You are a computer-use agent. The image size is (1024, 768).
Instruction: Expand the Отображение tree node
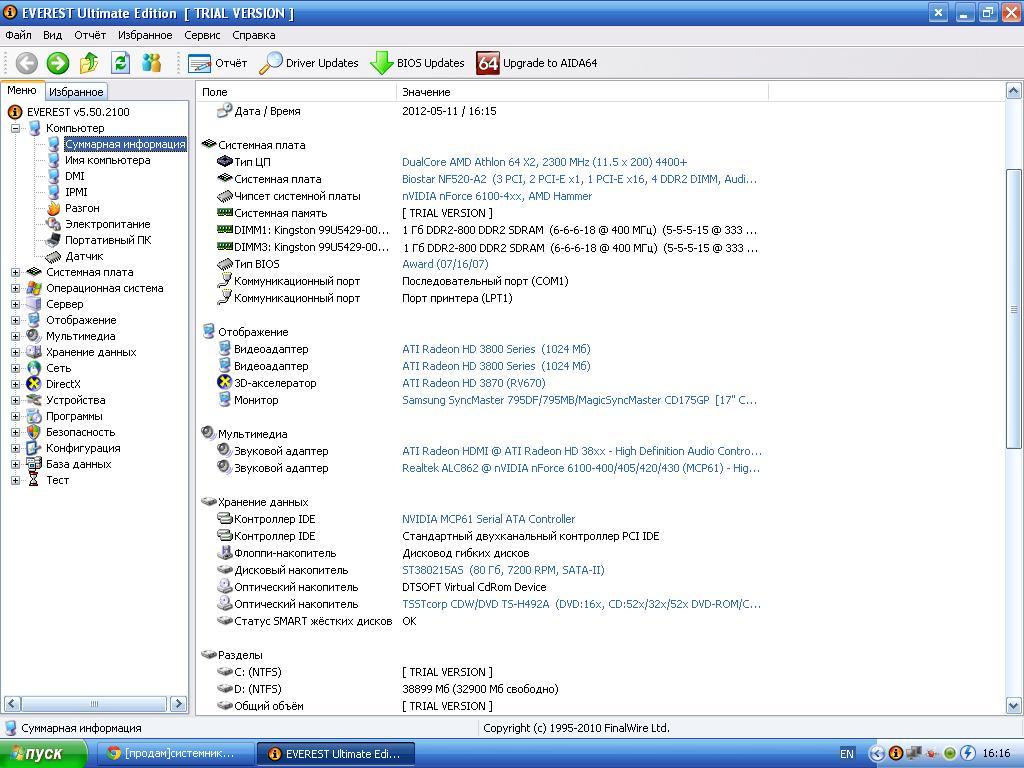point(16,321)
